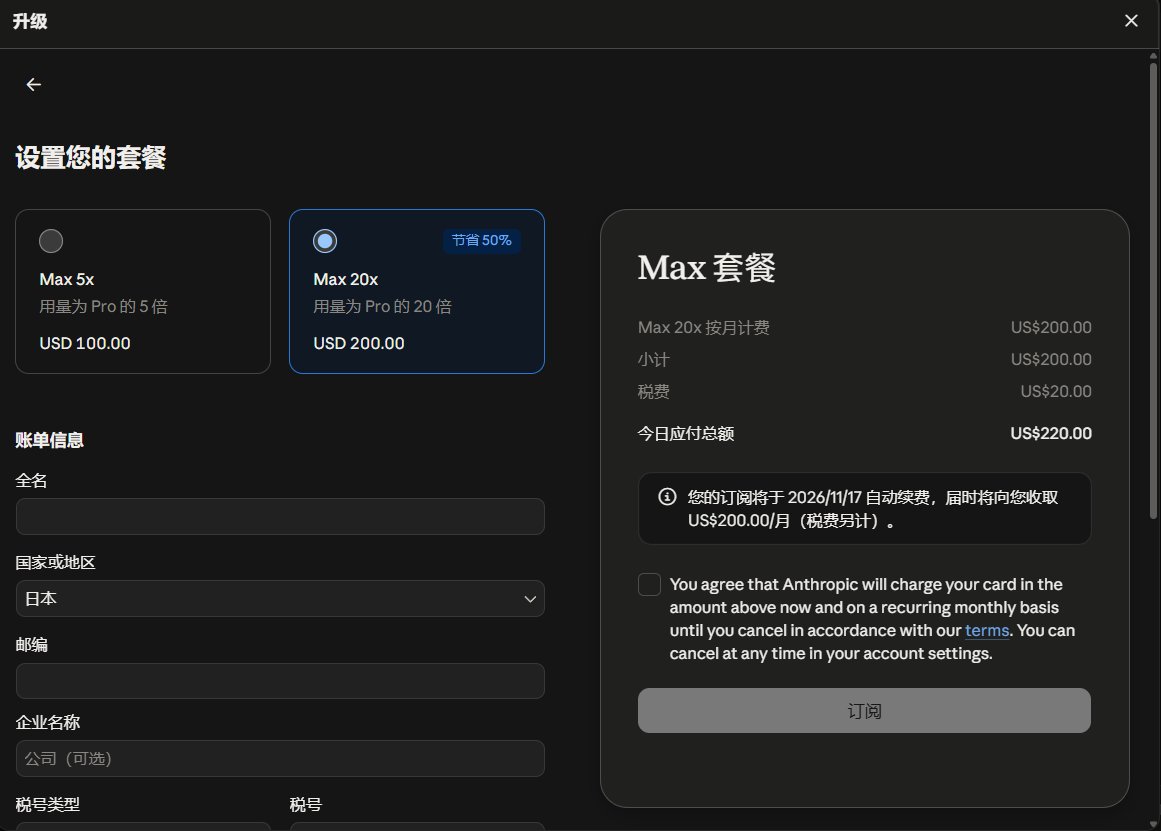Select the Max 20x plan radio button

[x=325, y=241]
